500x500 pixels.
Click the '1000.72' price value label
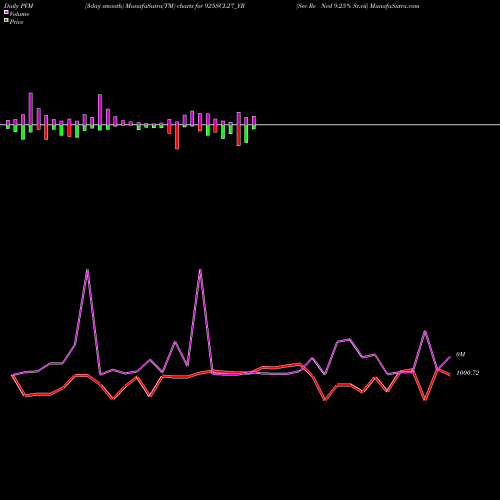[x=468, y=373]
